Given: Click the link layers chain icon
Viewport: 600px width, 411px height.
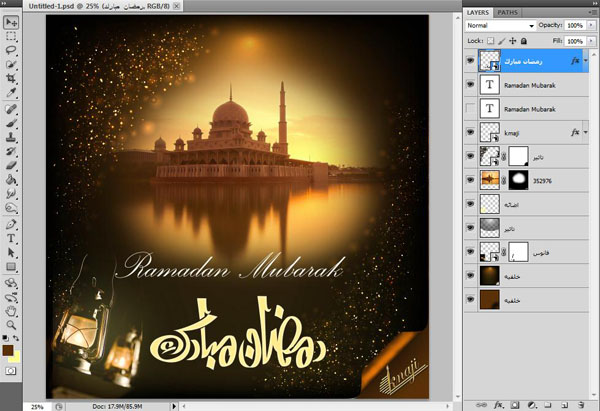Looking at the screenshot, I should (479, 403).
